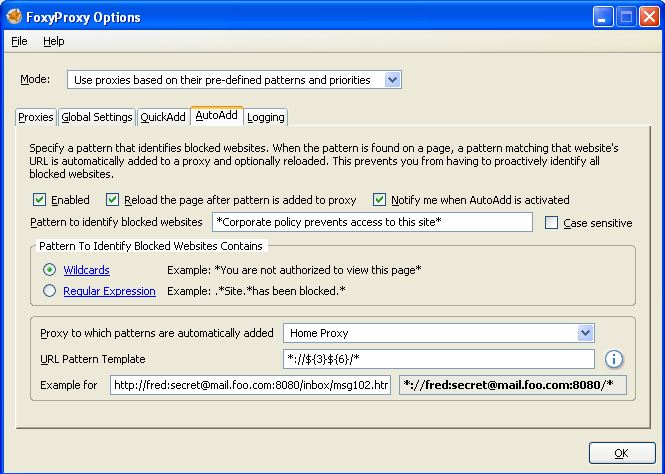Open the Wildcards help link

click(87, 270)
